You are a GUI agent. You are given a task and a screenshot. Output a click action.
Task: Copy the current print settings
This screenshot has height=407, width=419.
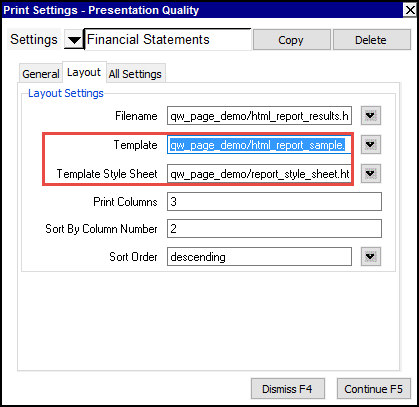[292, 40]
